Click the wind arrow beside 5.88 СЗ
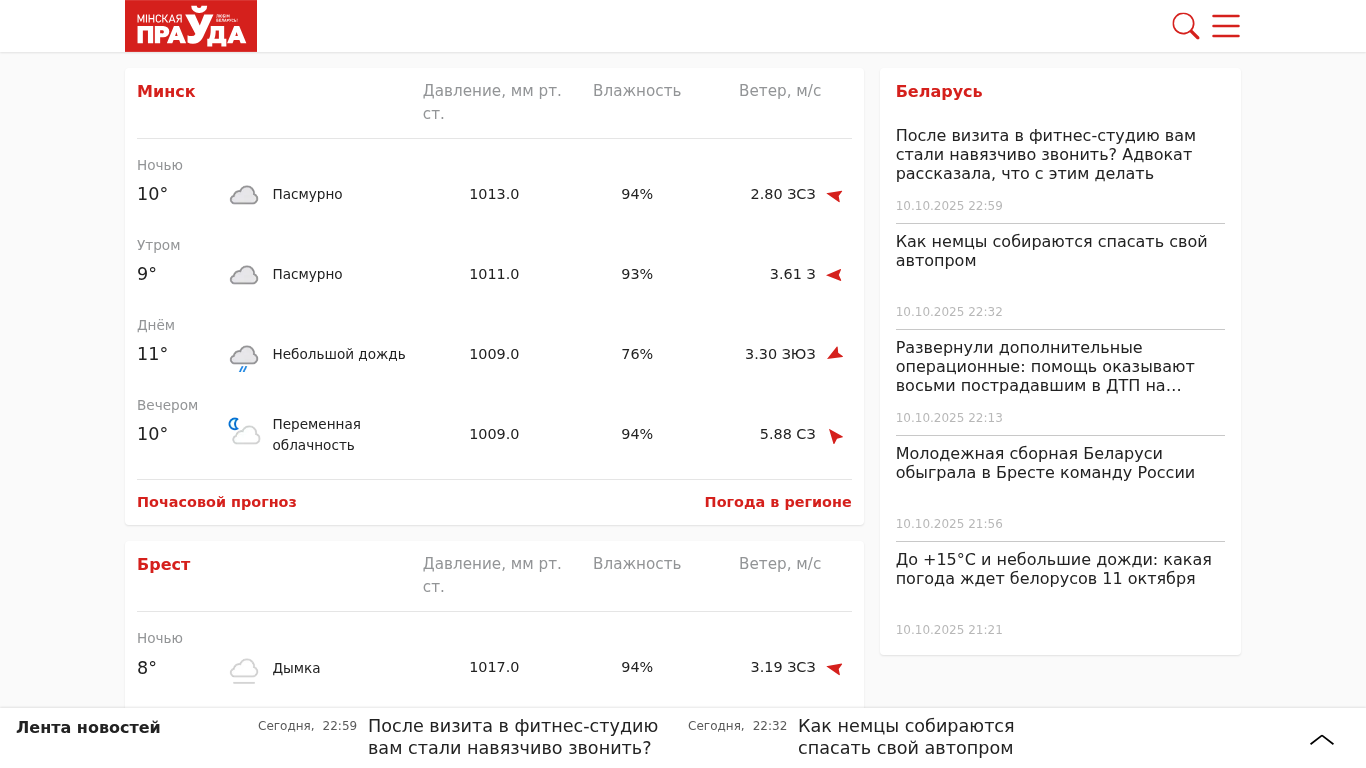 point(835,436)
